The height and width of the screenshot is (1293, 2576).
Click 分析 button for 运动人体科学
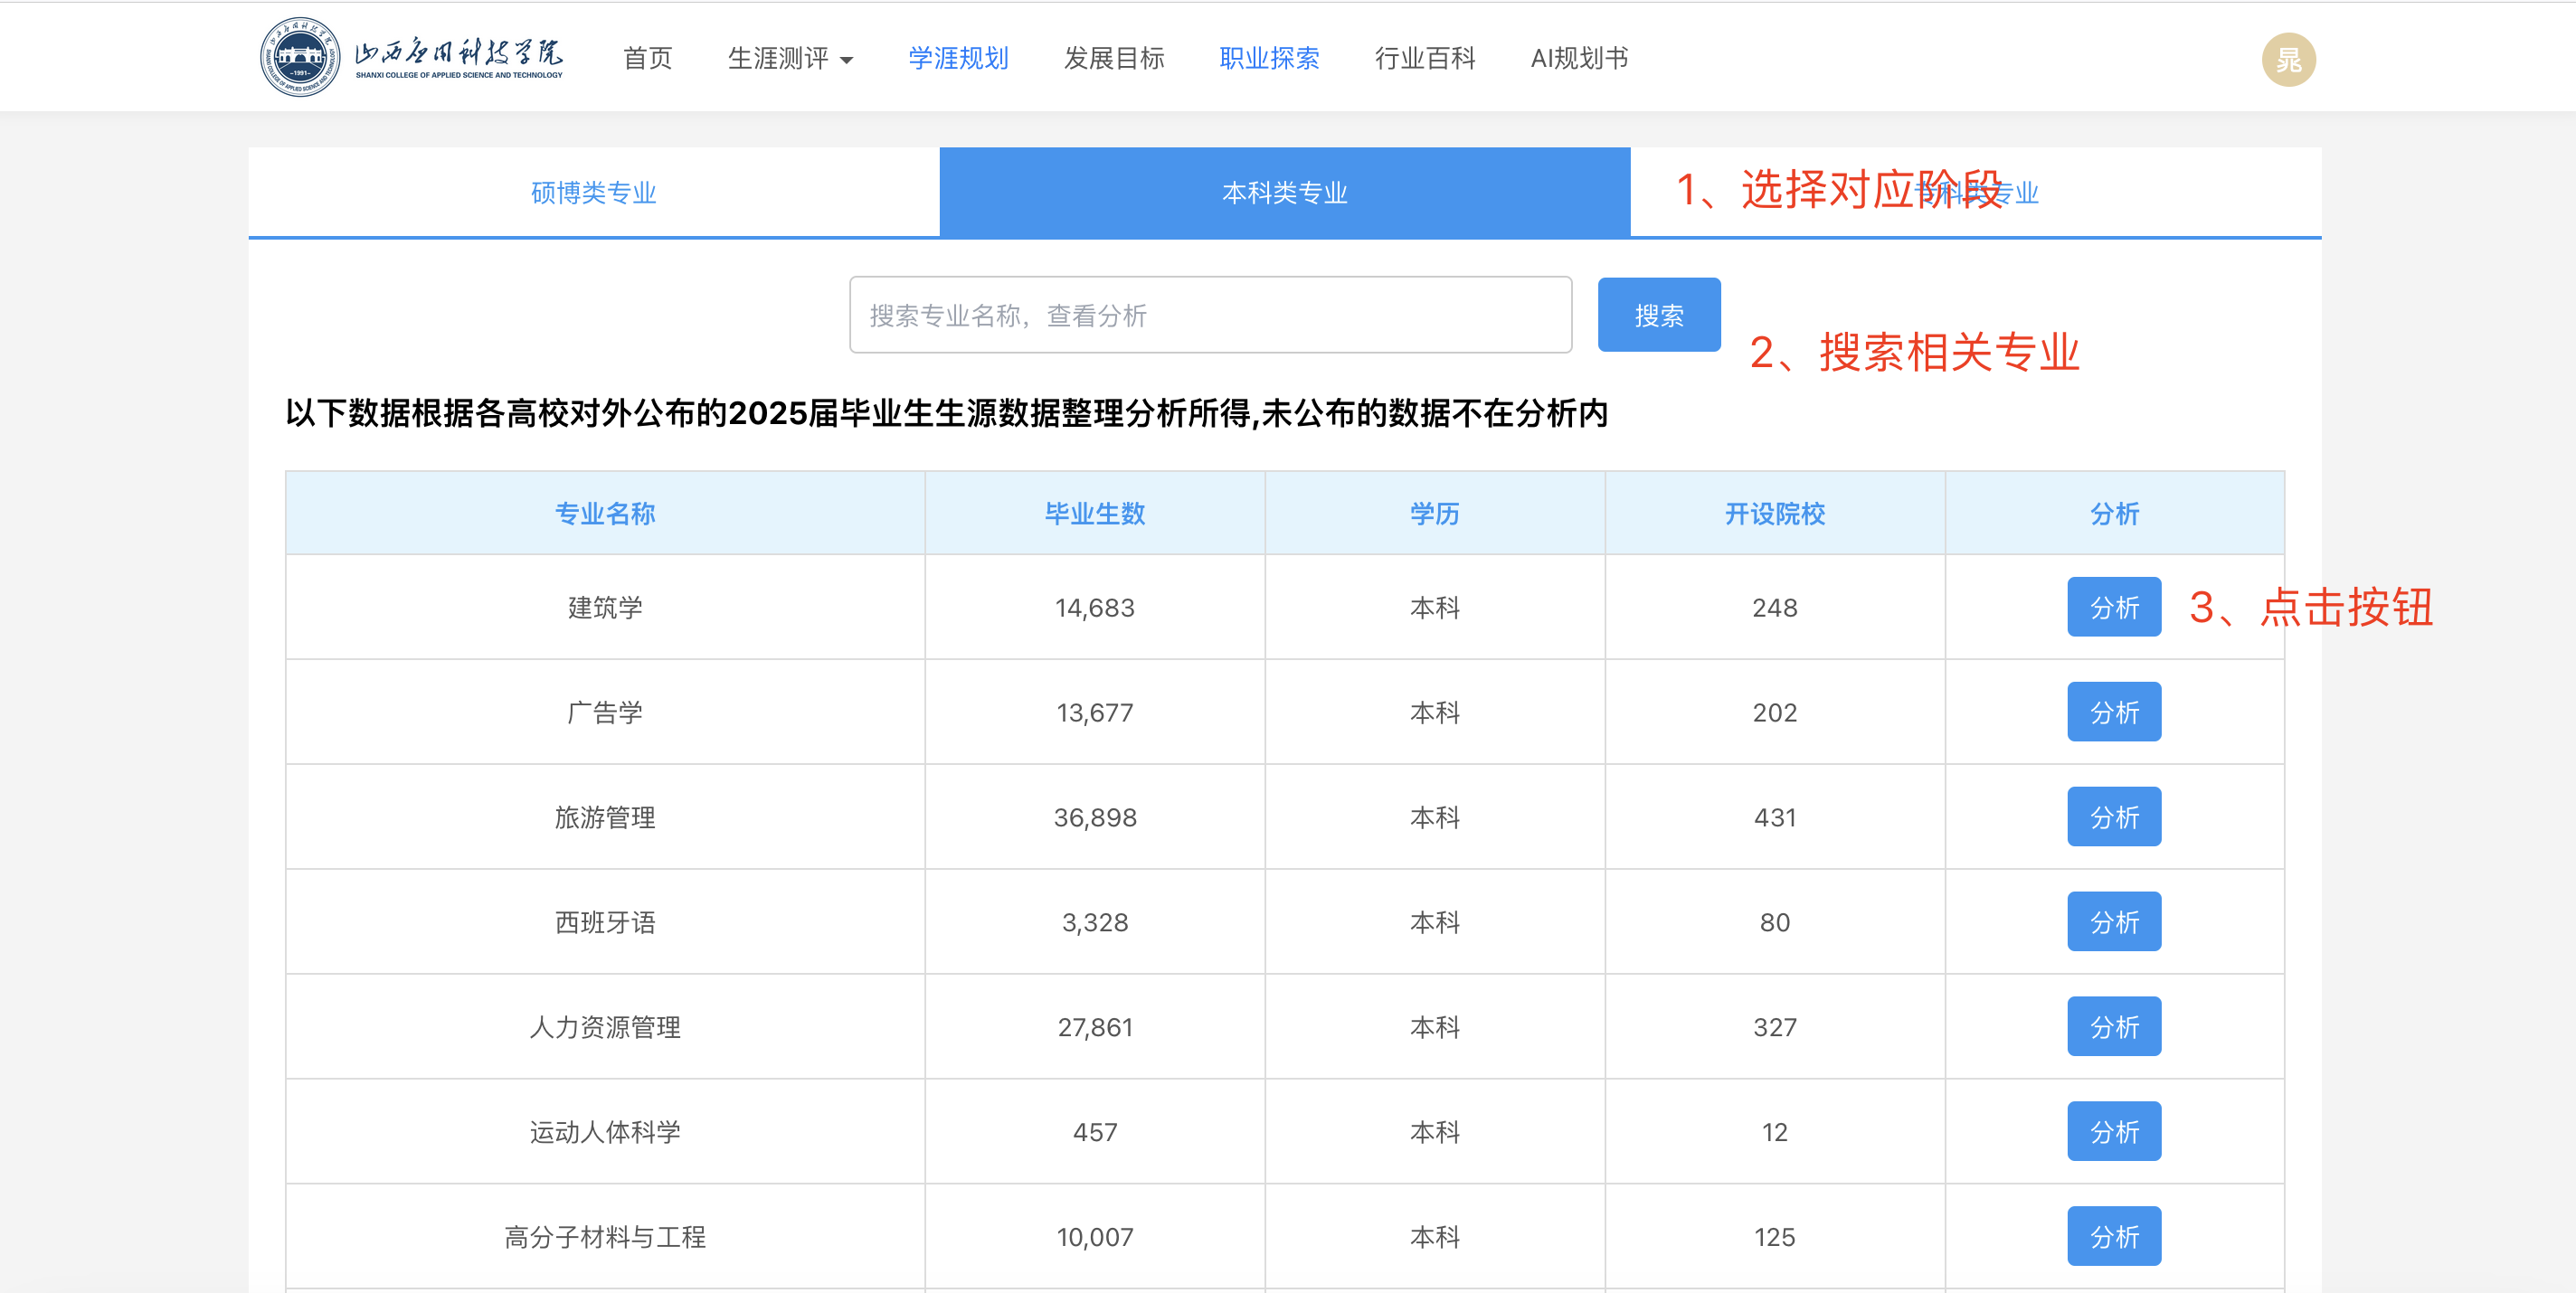[x=2114, y=1132]
